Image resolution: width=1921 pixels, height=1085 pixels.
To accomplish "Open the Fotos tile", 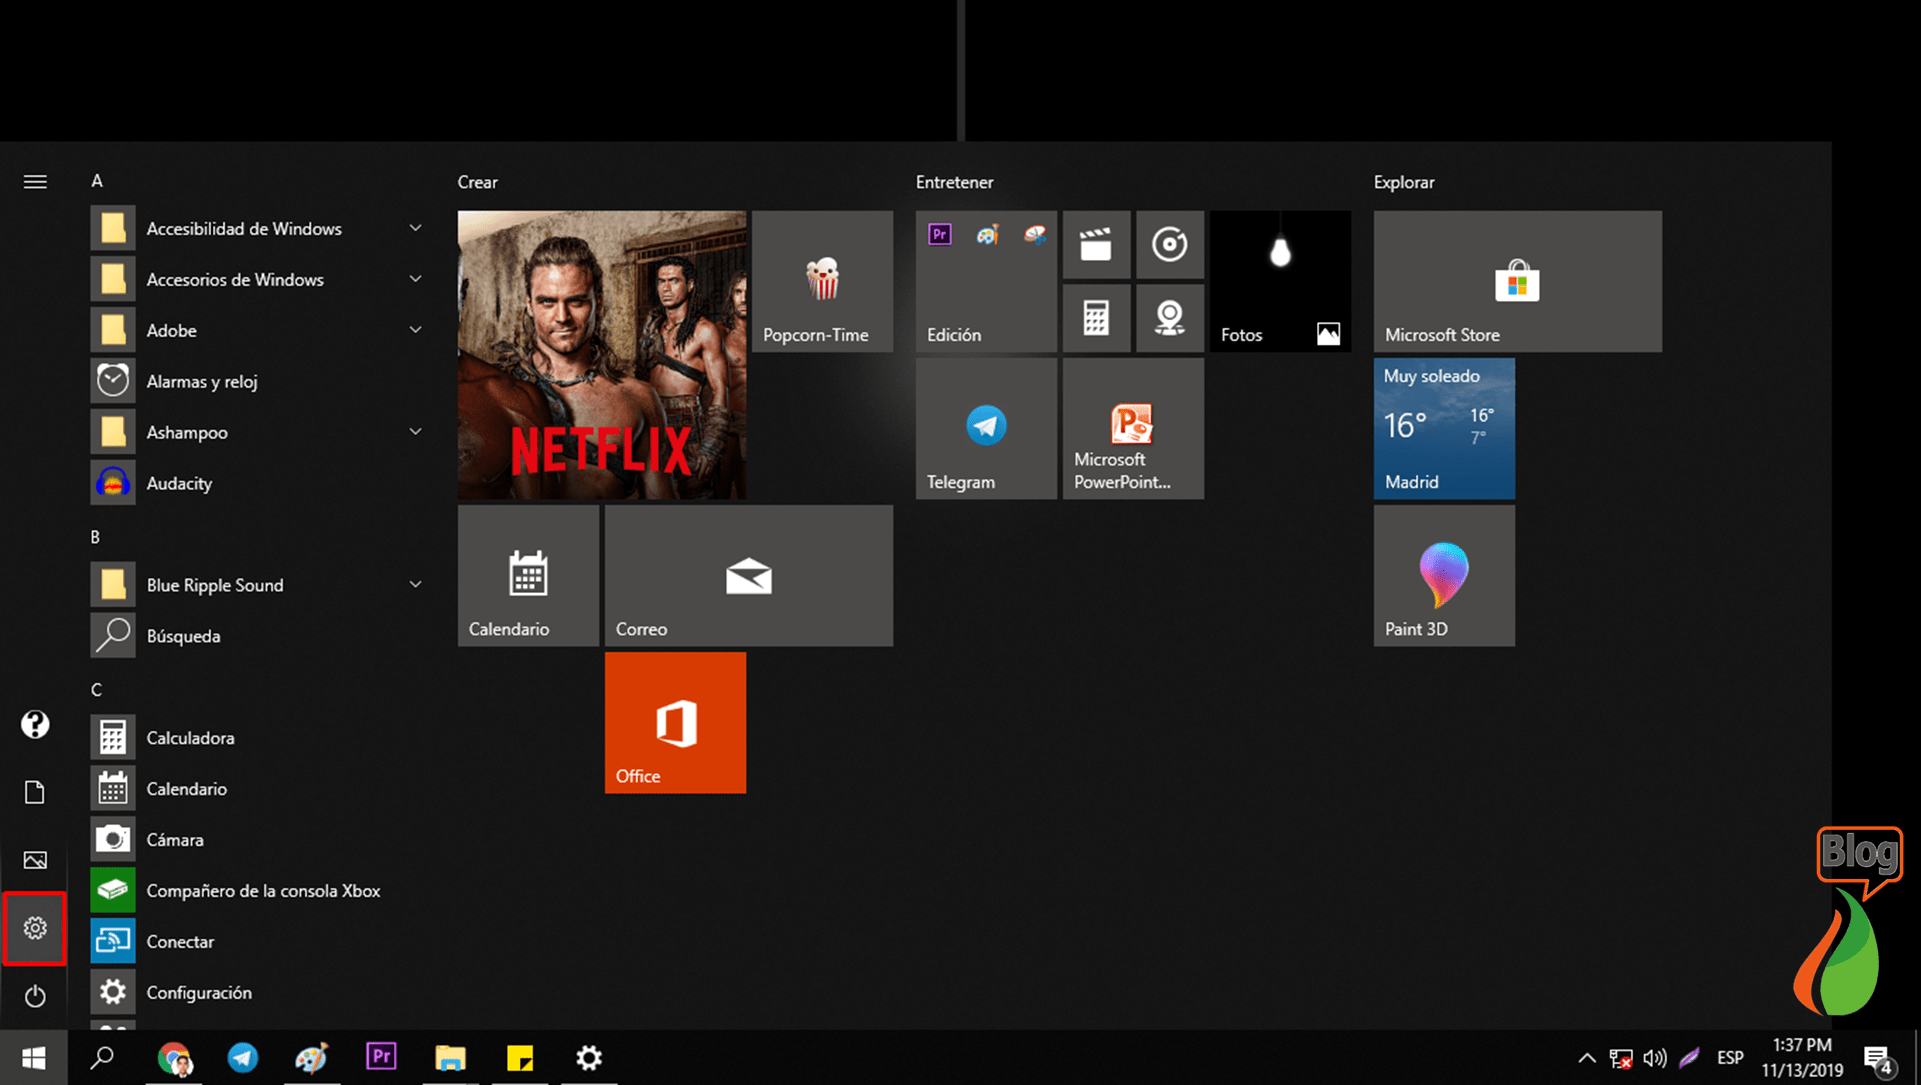I will tap(1280, 280).
